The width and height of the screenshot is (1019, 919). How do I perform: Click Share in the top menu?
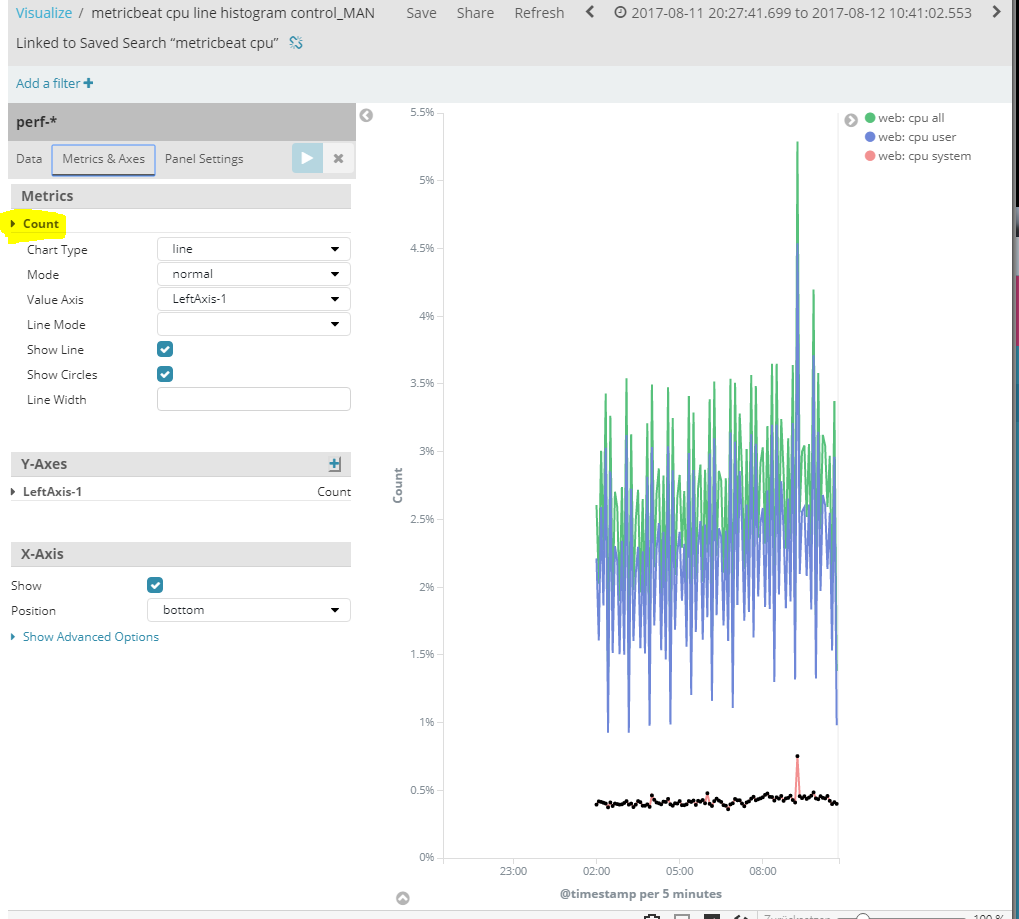(x=475, y=13)
